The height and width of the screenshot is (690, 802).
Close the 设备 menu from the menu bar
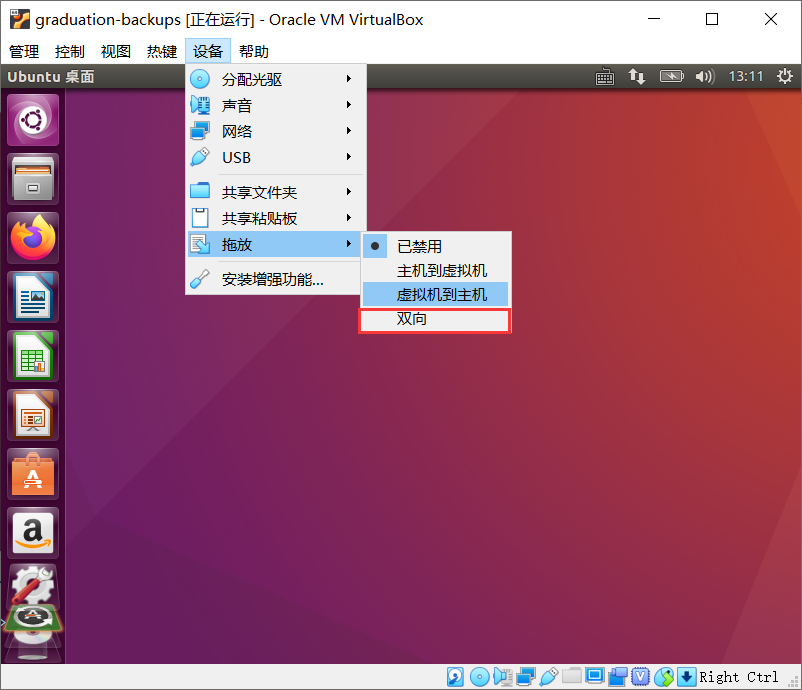coord(208,51)
